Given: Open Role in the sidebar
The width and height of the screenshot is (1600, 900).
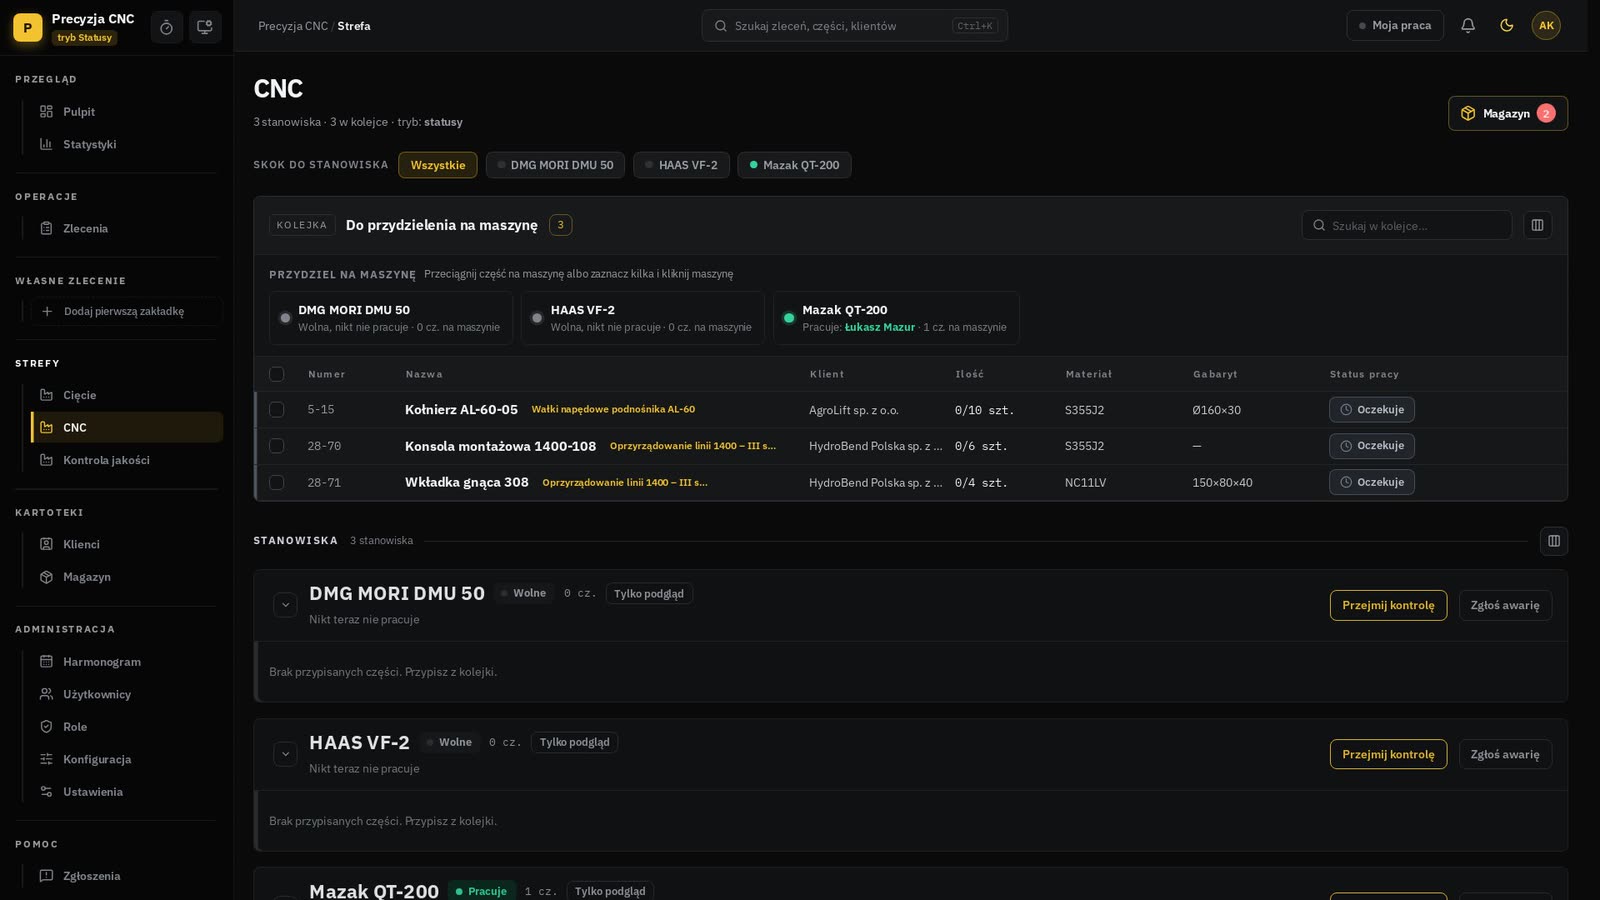Looking at the screenshot, I should (x=127, y=727).
